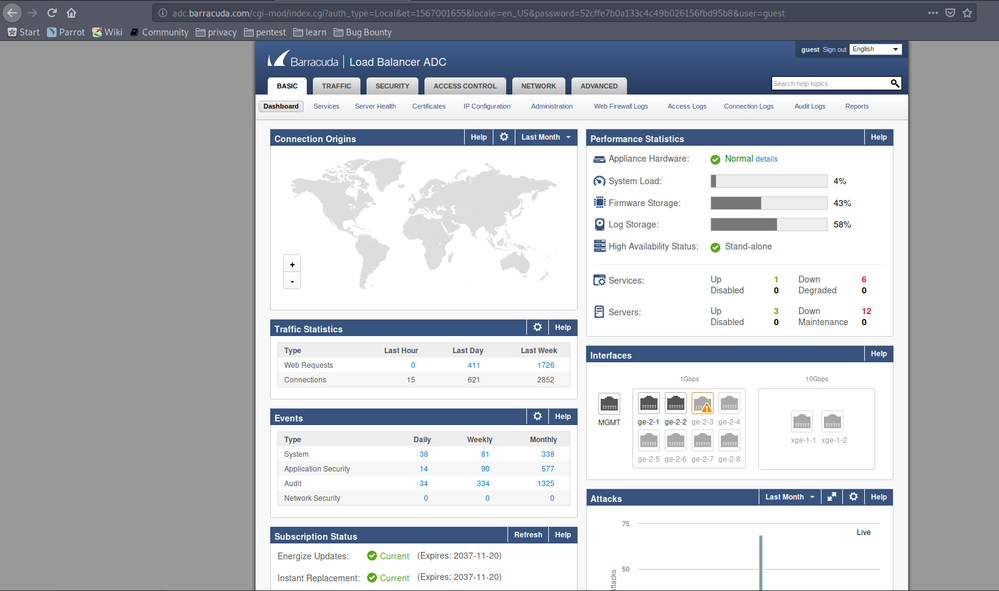
Task: Switch to the BASIC tab
Action: 287,86
